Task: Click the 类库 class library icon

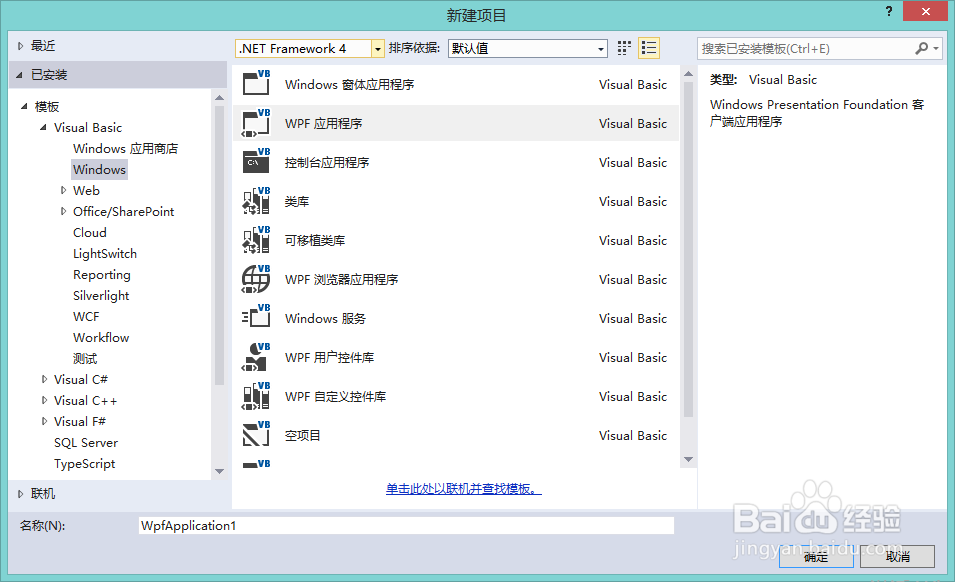Action: coord(256,200)
